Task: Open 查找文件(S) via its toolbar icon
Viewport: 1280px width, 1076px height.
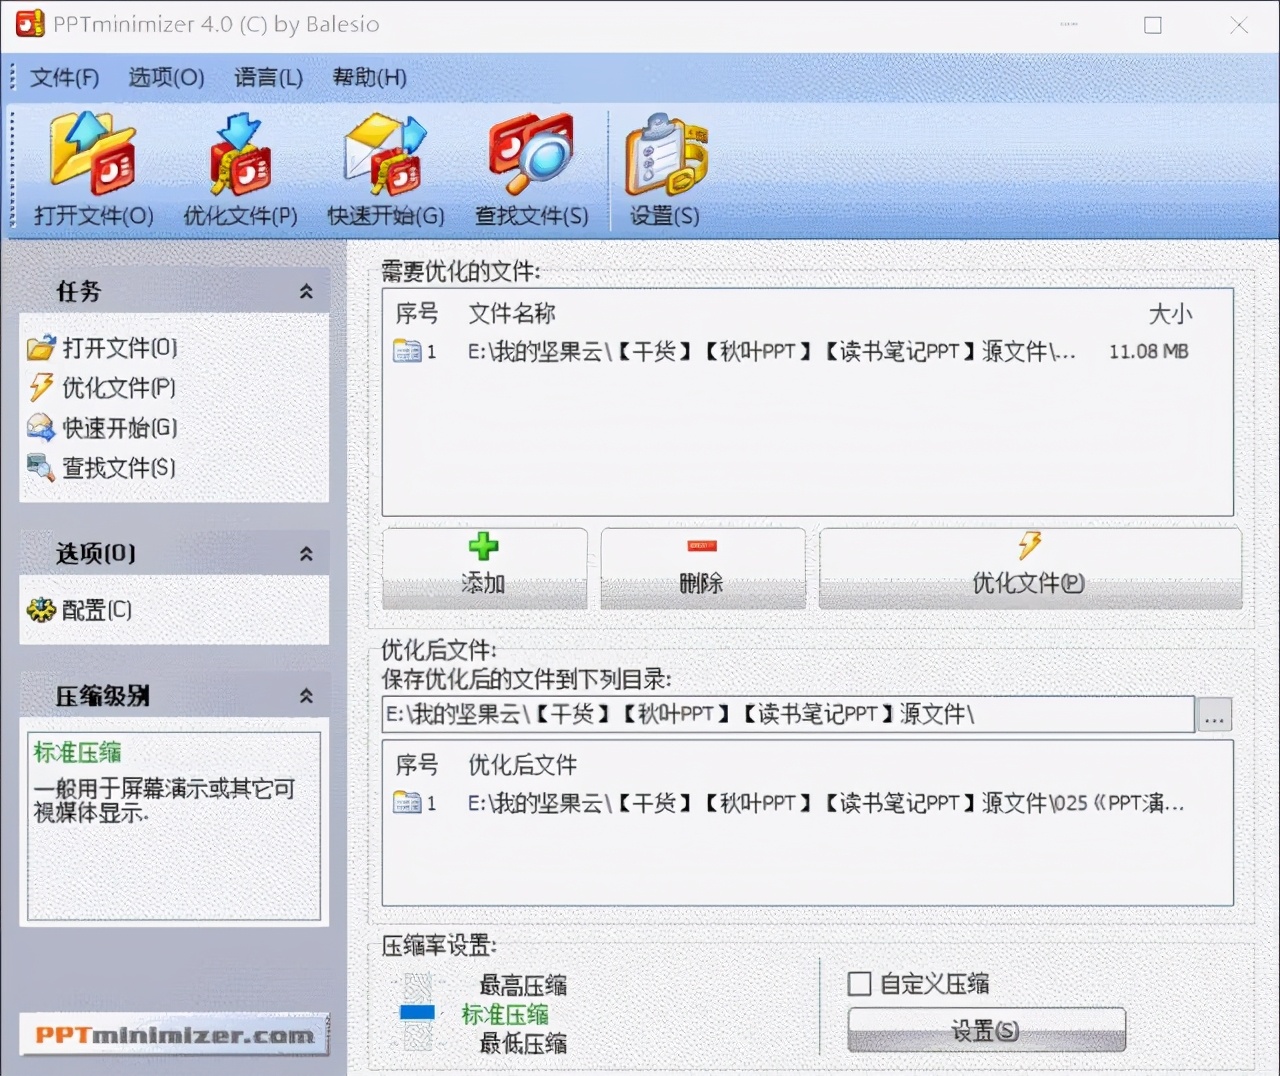Action: pyautogui.click(x=532, y=168)
